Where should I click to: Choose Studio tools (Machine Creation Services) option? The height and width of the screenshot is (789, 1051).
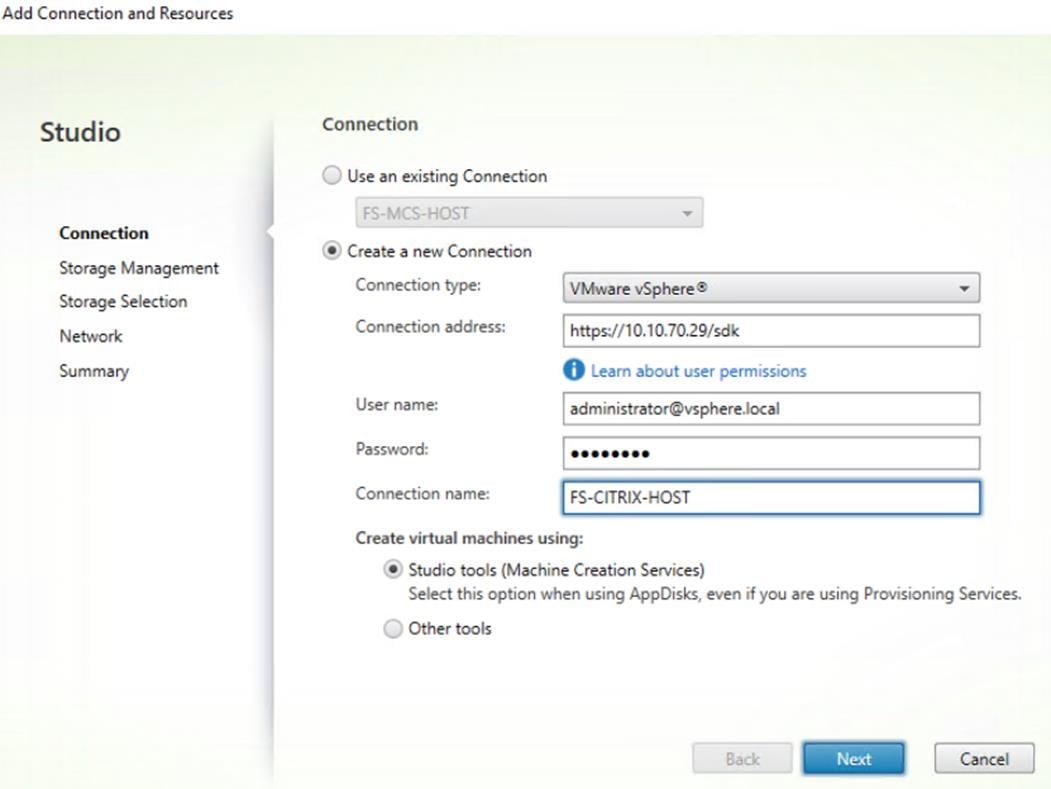393,570
